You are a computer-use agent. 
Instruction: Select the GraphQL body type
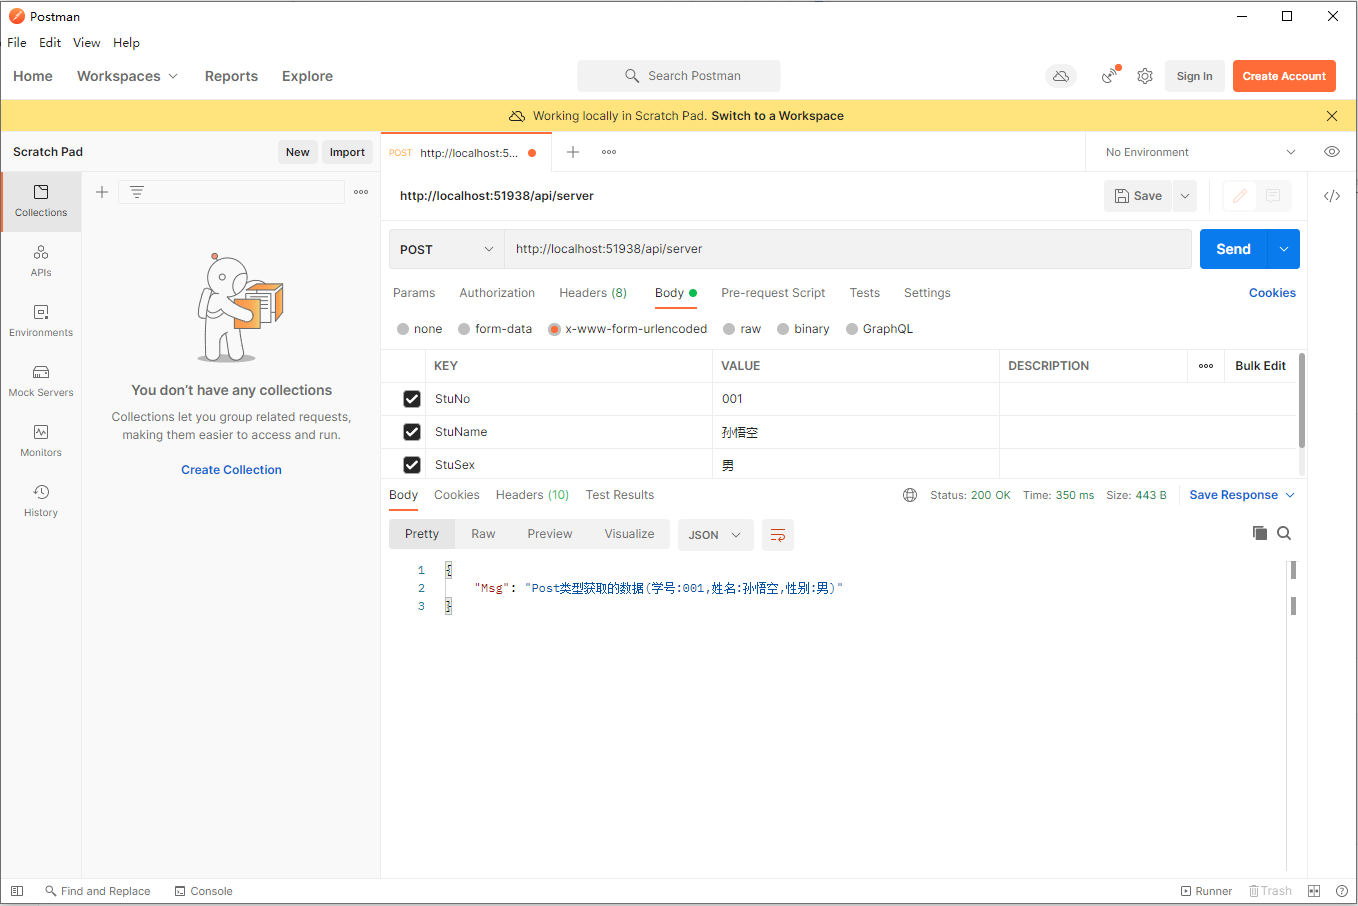tap(852, 329)
